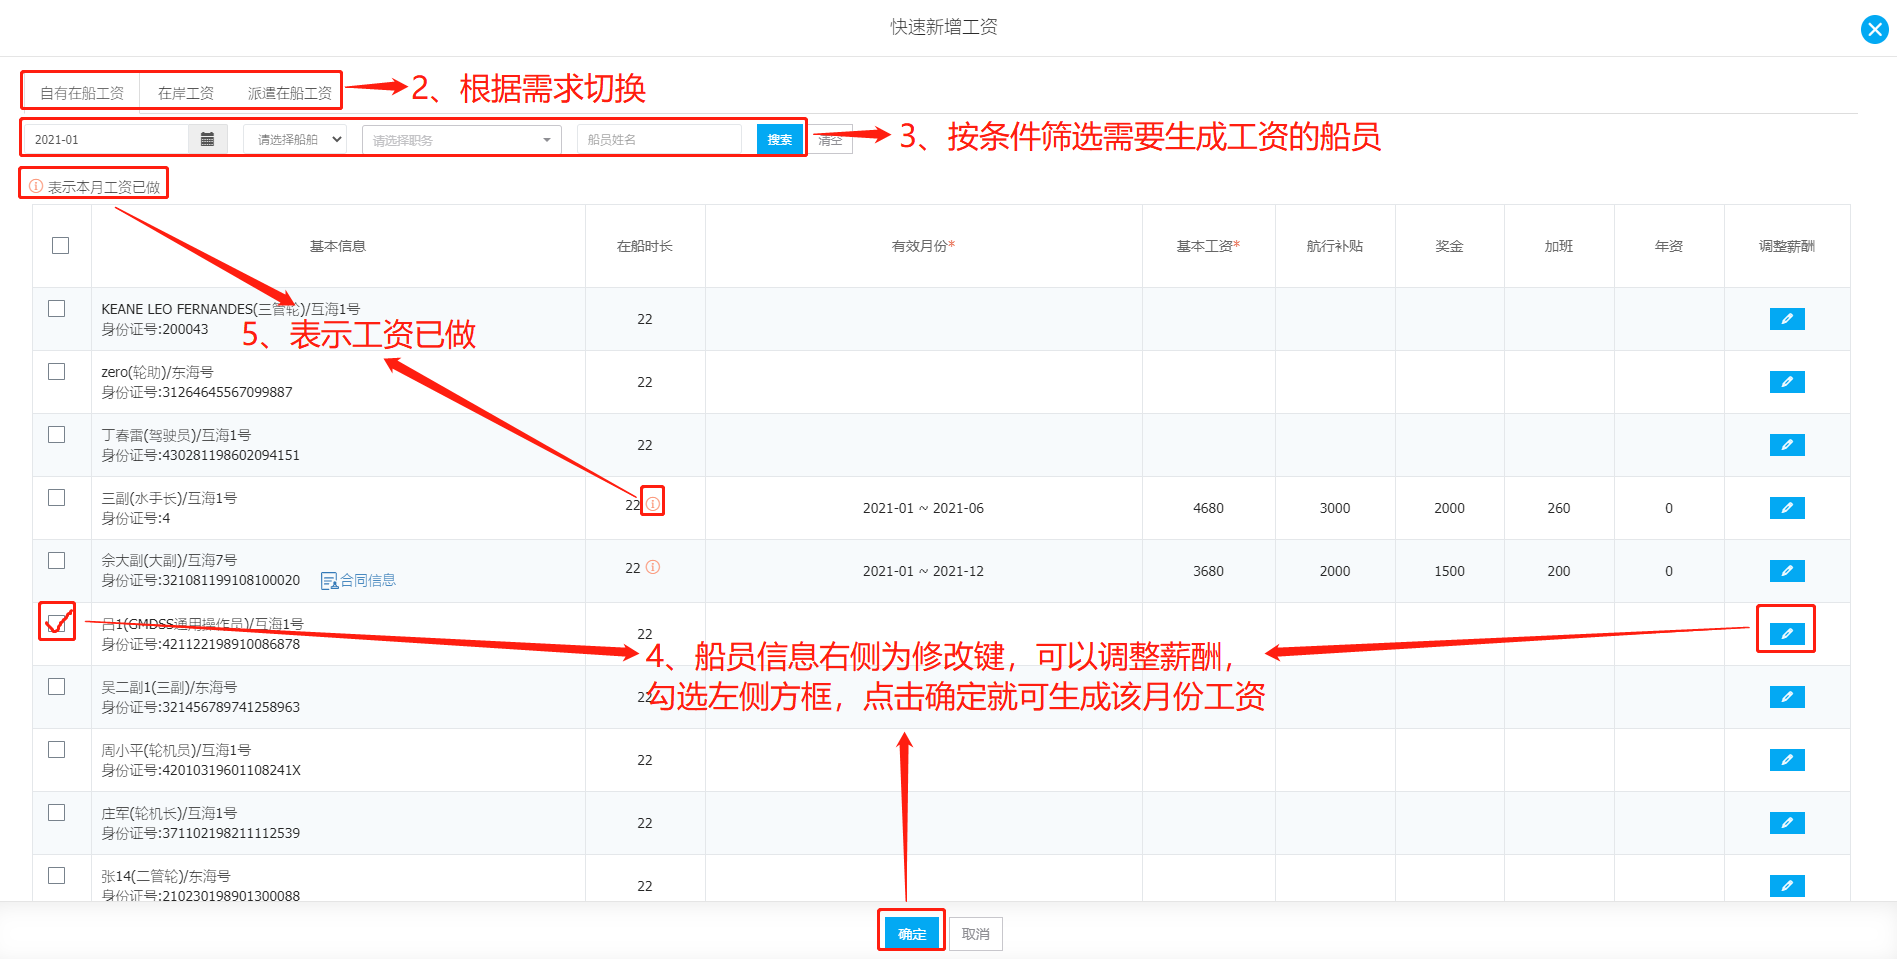
Task: Click edit pencil for KEANE LEO FERNANDES row
Action: [1786, 319]
